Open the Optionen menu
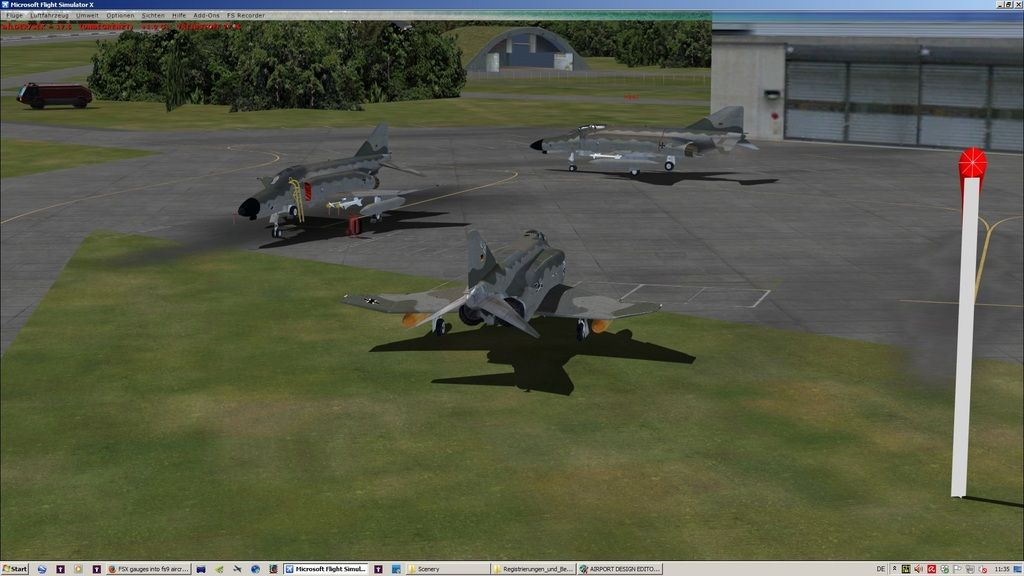Screen dimensions: 1024x576 120,16
